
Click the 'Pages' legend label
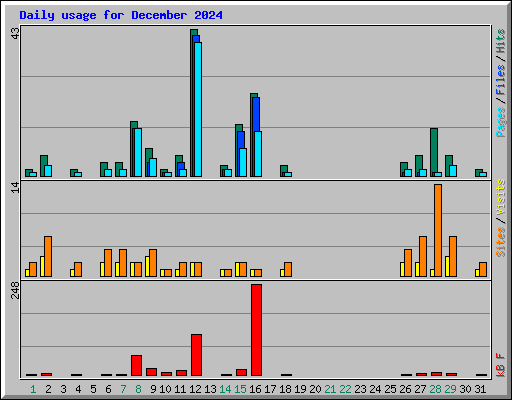pos(500,122)
